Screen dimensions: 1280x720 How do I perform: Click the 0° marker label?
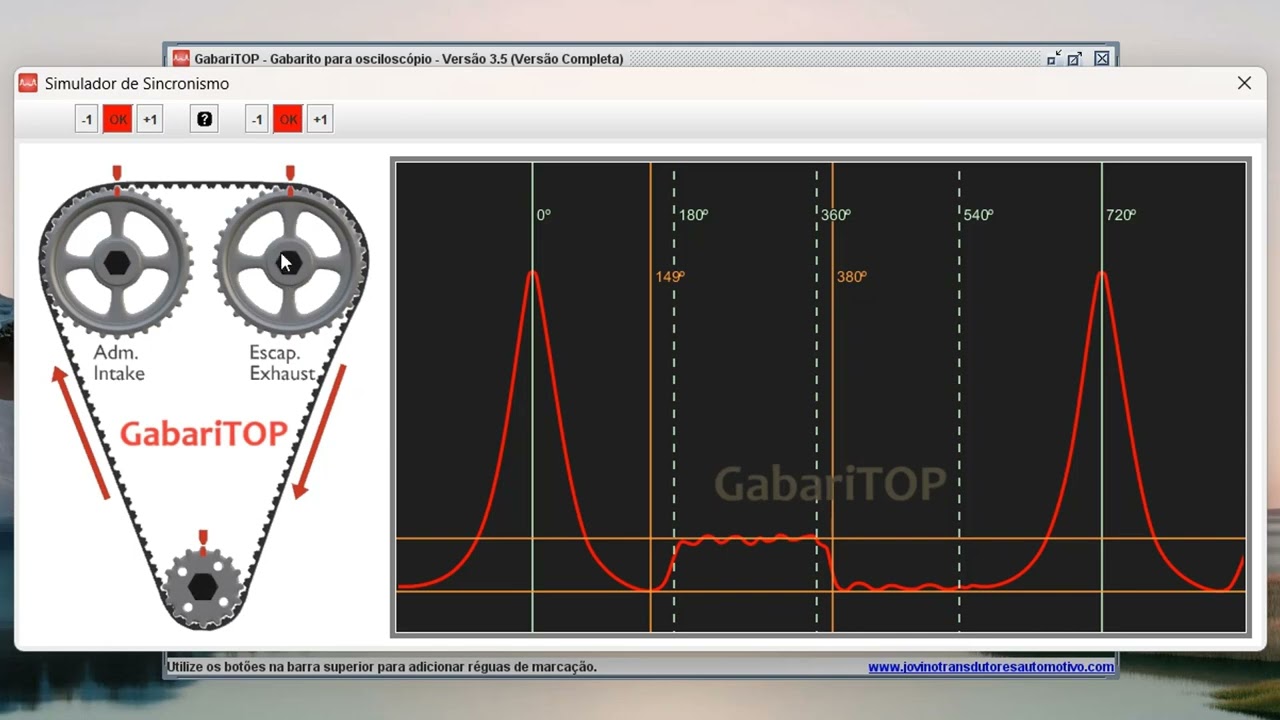tap(543, 215)
